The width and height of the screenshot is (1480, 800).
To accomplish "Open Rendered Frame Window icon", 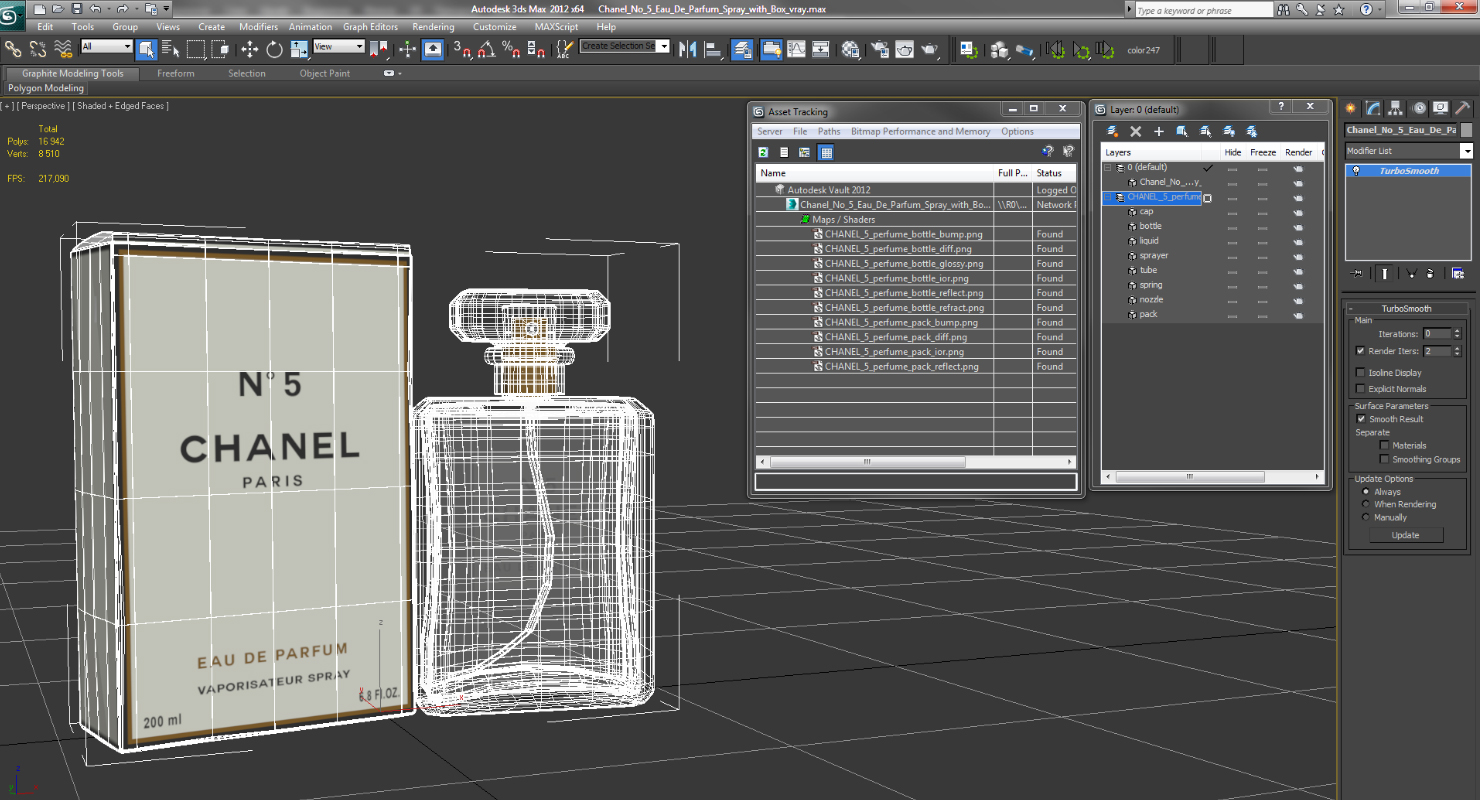I will [x=905, y=48].
